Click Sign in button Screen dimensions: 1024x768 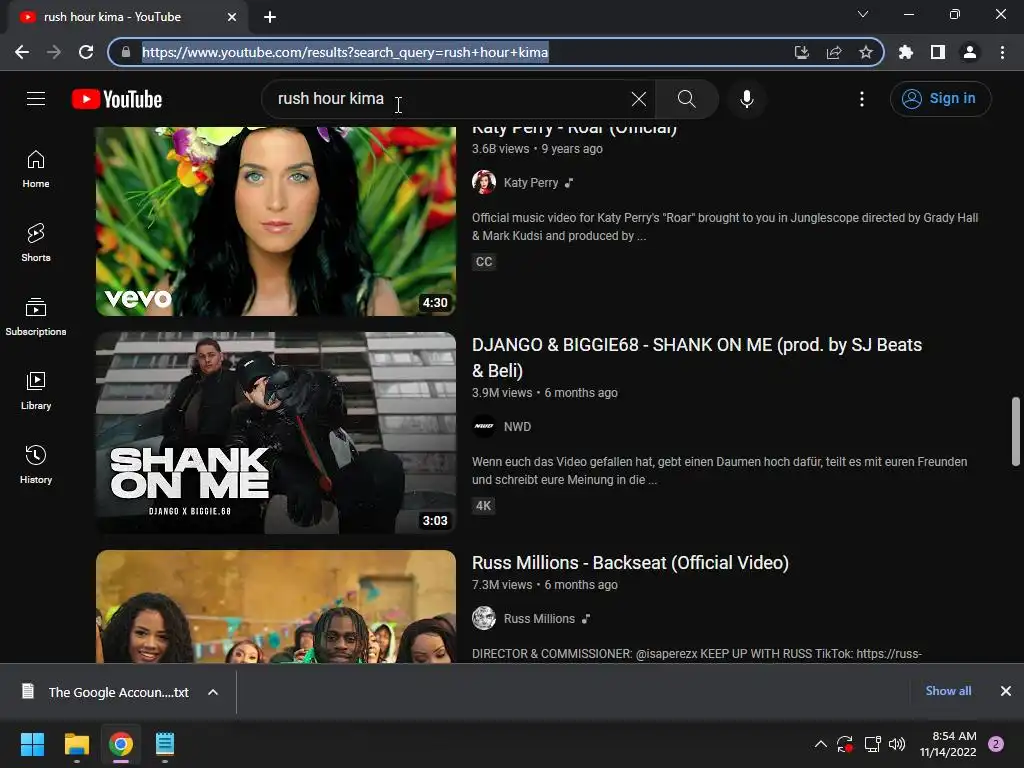(940, 99)
